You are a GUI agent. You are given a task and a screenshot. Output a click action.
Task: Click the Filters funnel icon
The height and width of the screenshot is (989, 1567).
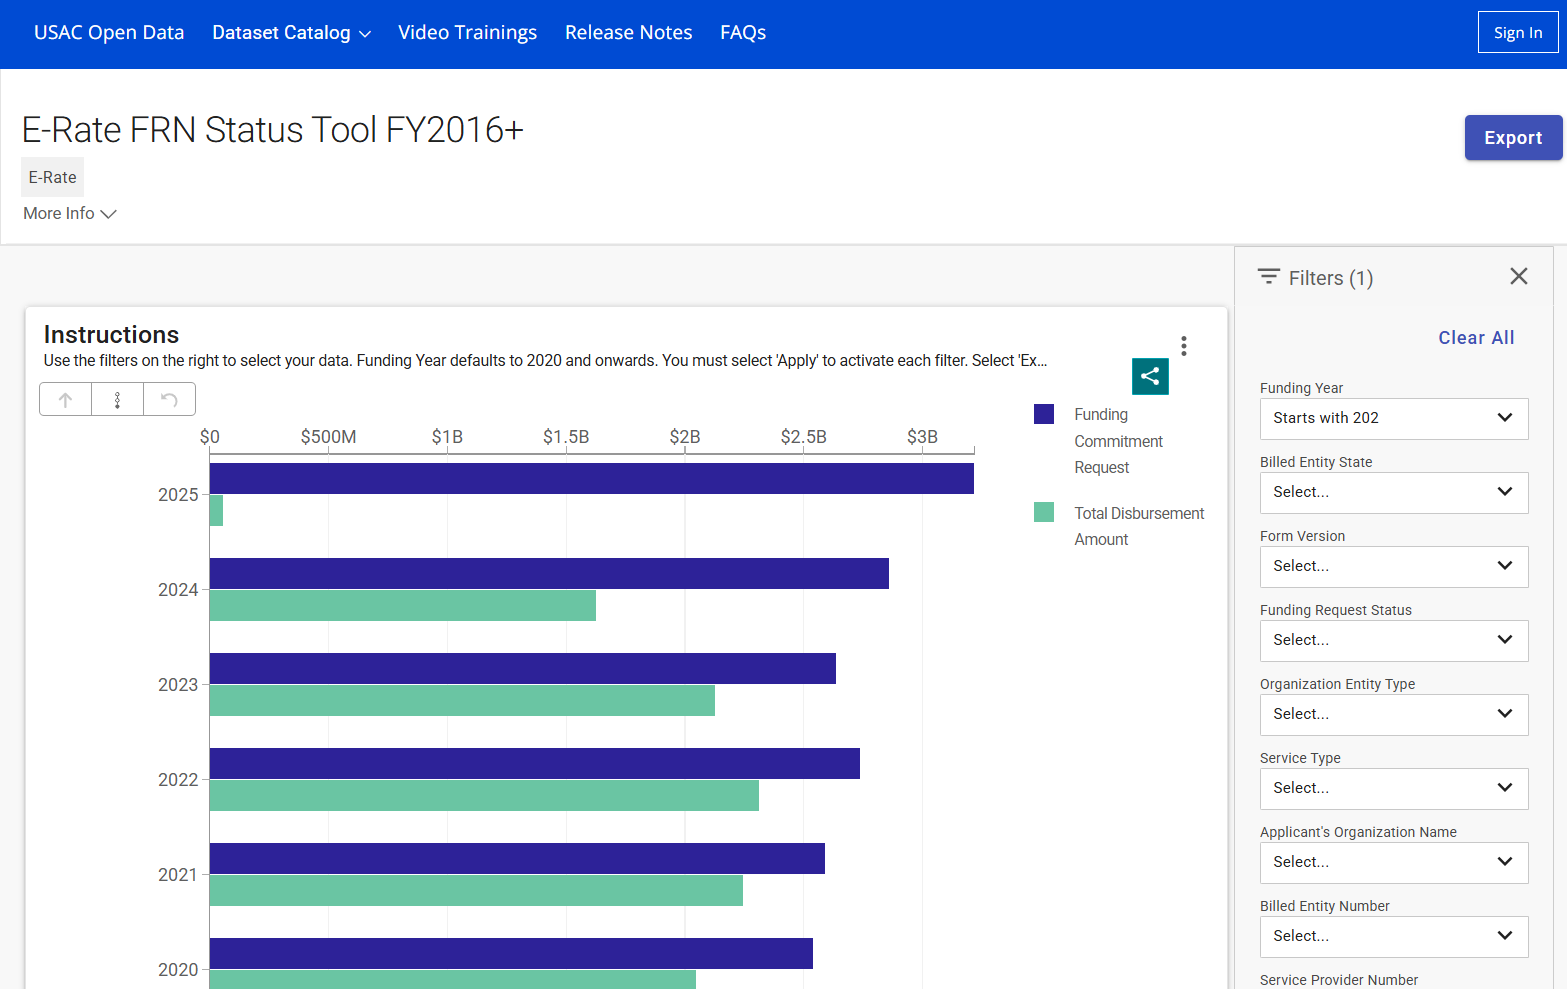[1269, 277]
